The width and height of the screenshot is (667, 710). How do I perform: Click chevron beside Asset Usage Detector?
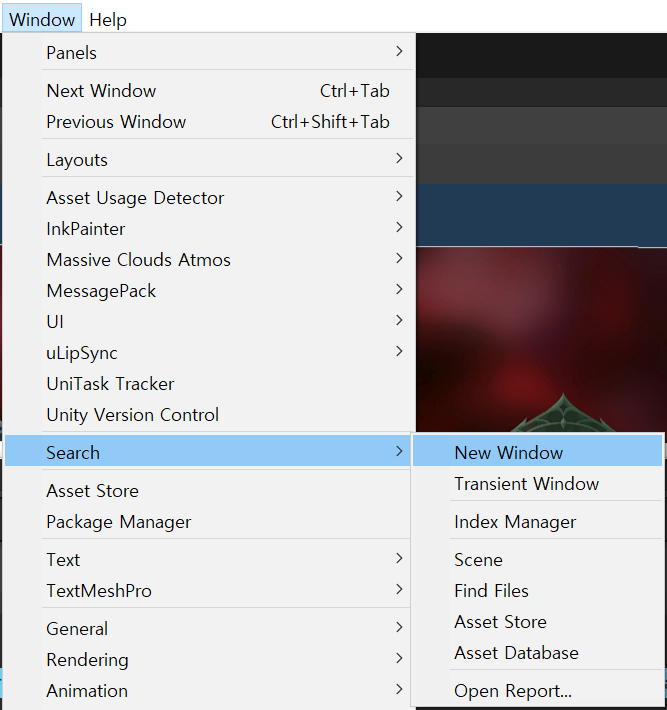399,196
